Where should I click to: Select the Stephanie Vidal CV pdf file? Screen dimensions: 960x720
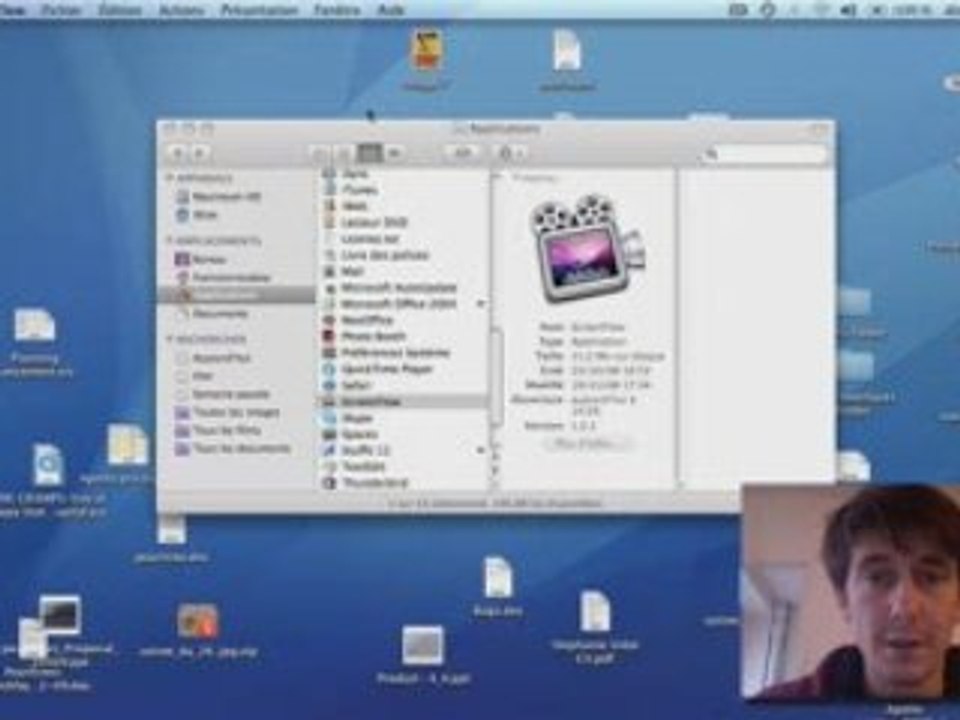(x=595, y=628)
